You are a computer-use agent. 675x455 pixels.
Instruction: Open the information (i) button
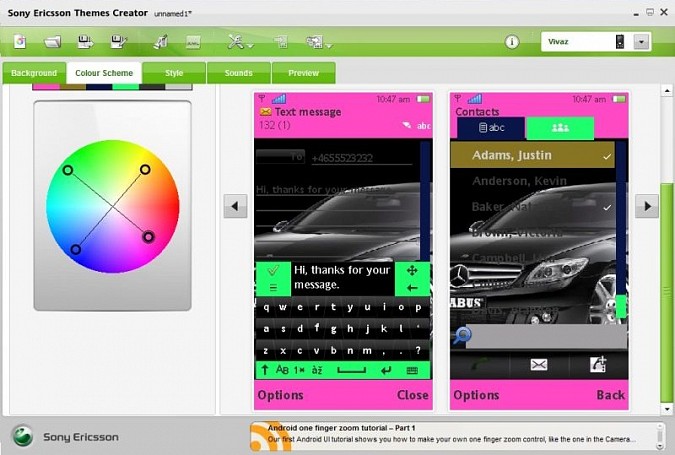(x=512, y=42)
